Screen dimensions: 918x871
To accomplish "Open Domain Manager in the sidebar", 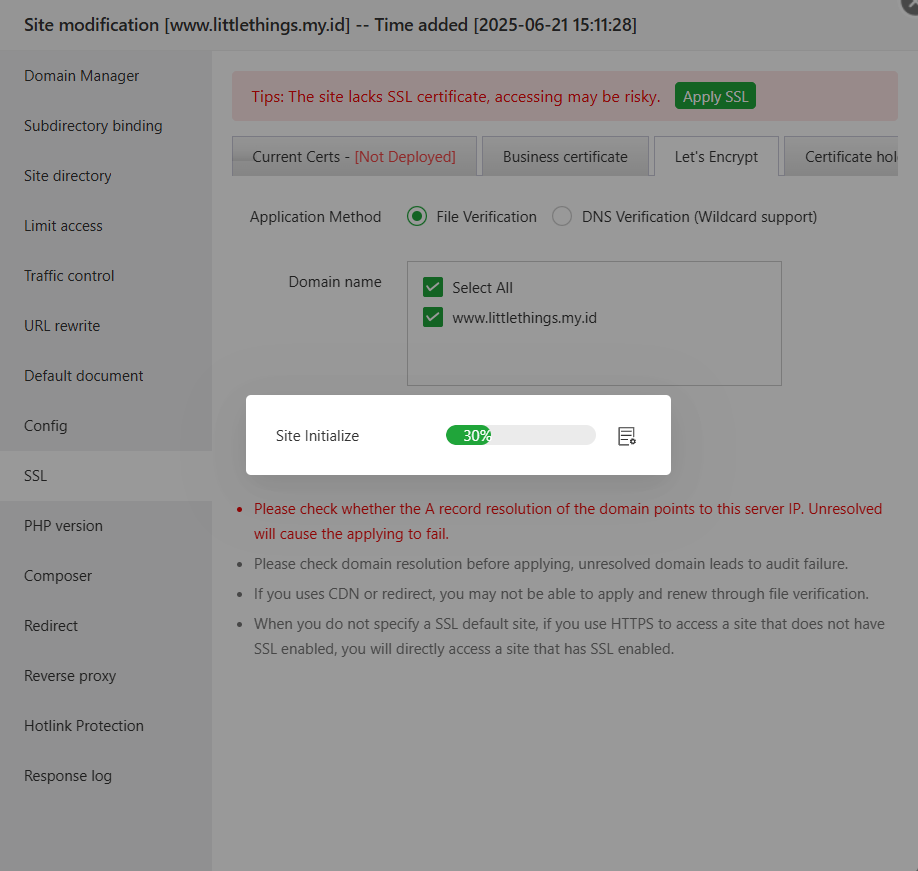I will [81, 75].
